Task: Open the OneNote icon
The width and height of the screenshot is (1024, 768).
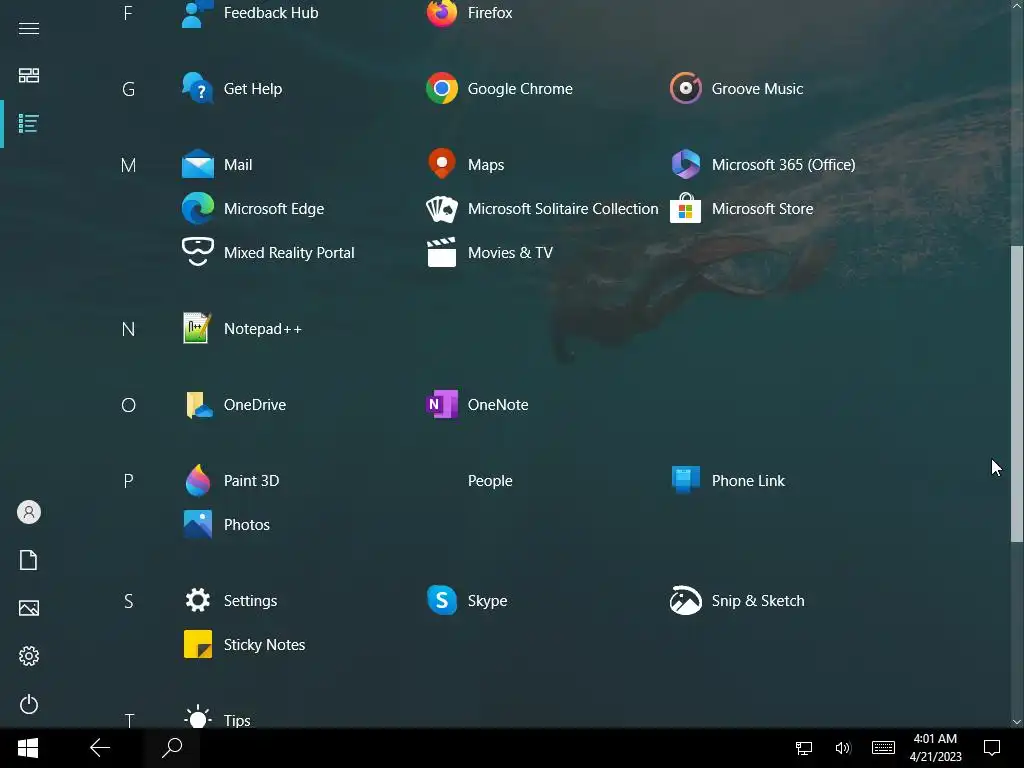Action: click(441, 405)
